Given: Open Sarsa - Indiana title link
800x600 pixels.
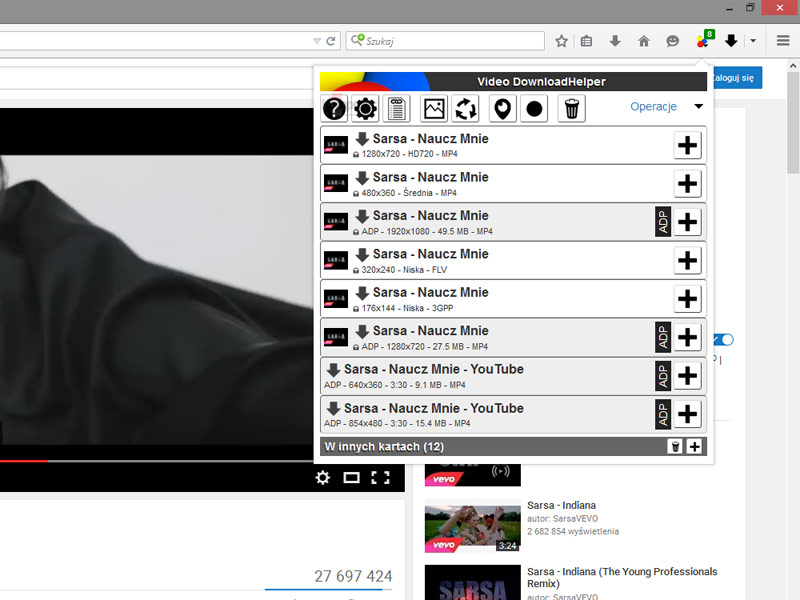Looking at the screenshot, I should pyautogui.click(x=561, y=505).
